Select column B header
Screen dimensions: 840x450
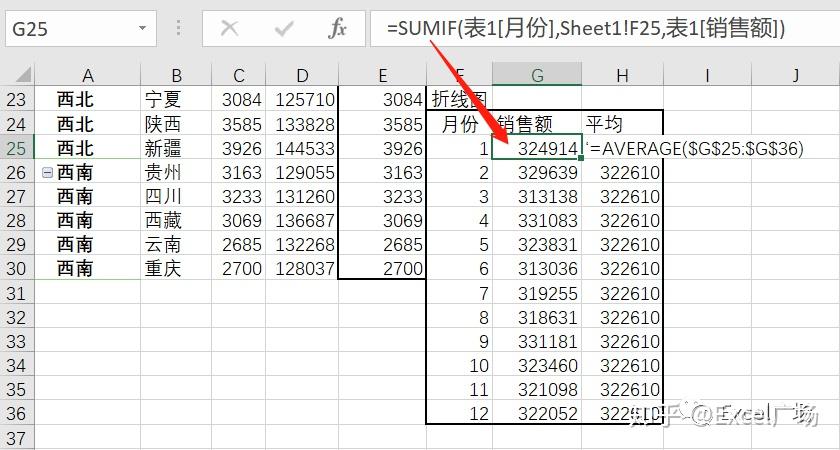tap(176, 75)
